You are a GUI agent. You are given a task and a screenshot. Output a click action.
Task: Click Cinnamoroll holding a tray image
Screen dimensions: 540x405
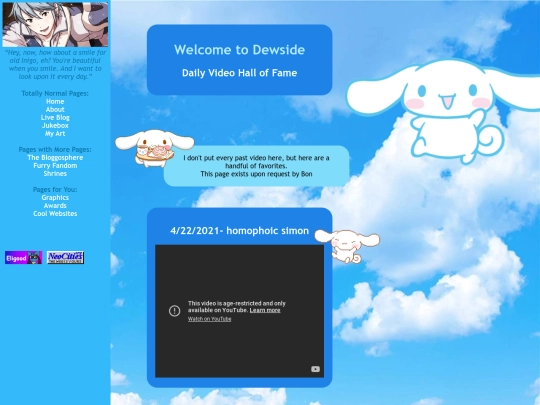pos(155,148)
